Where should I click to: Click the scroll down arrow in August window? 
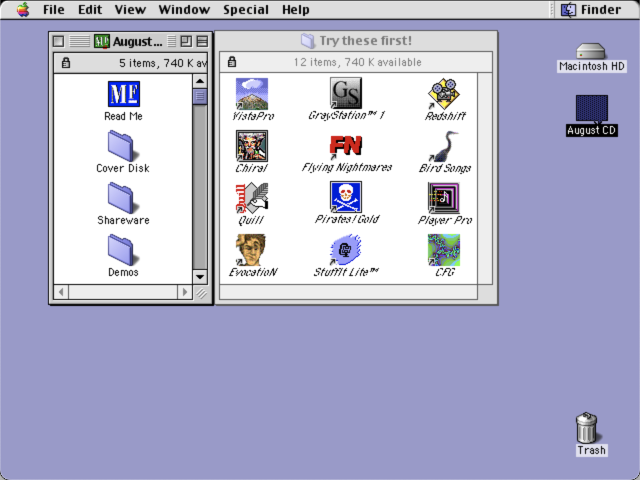200,277
